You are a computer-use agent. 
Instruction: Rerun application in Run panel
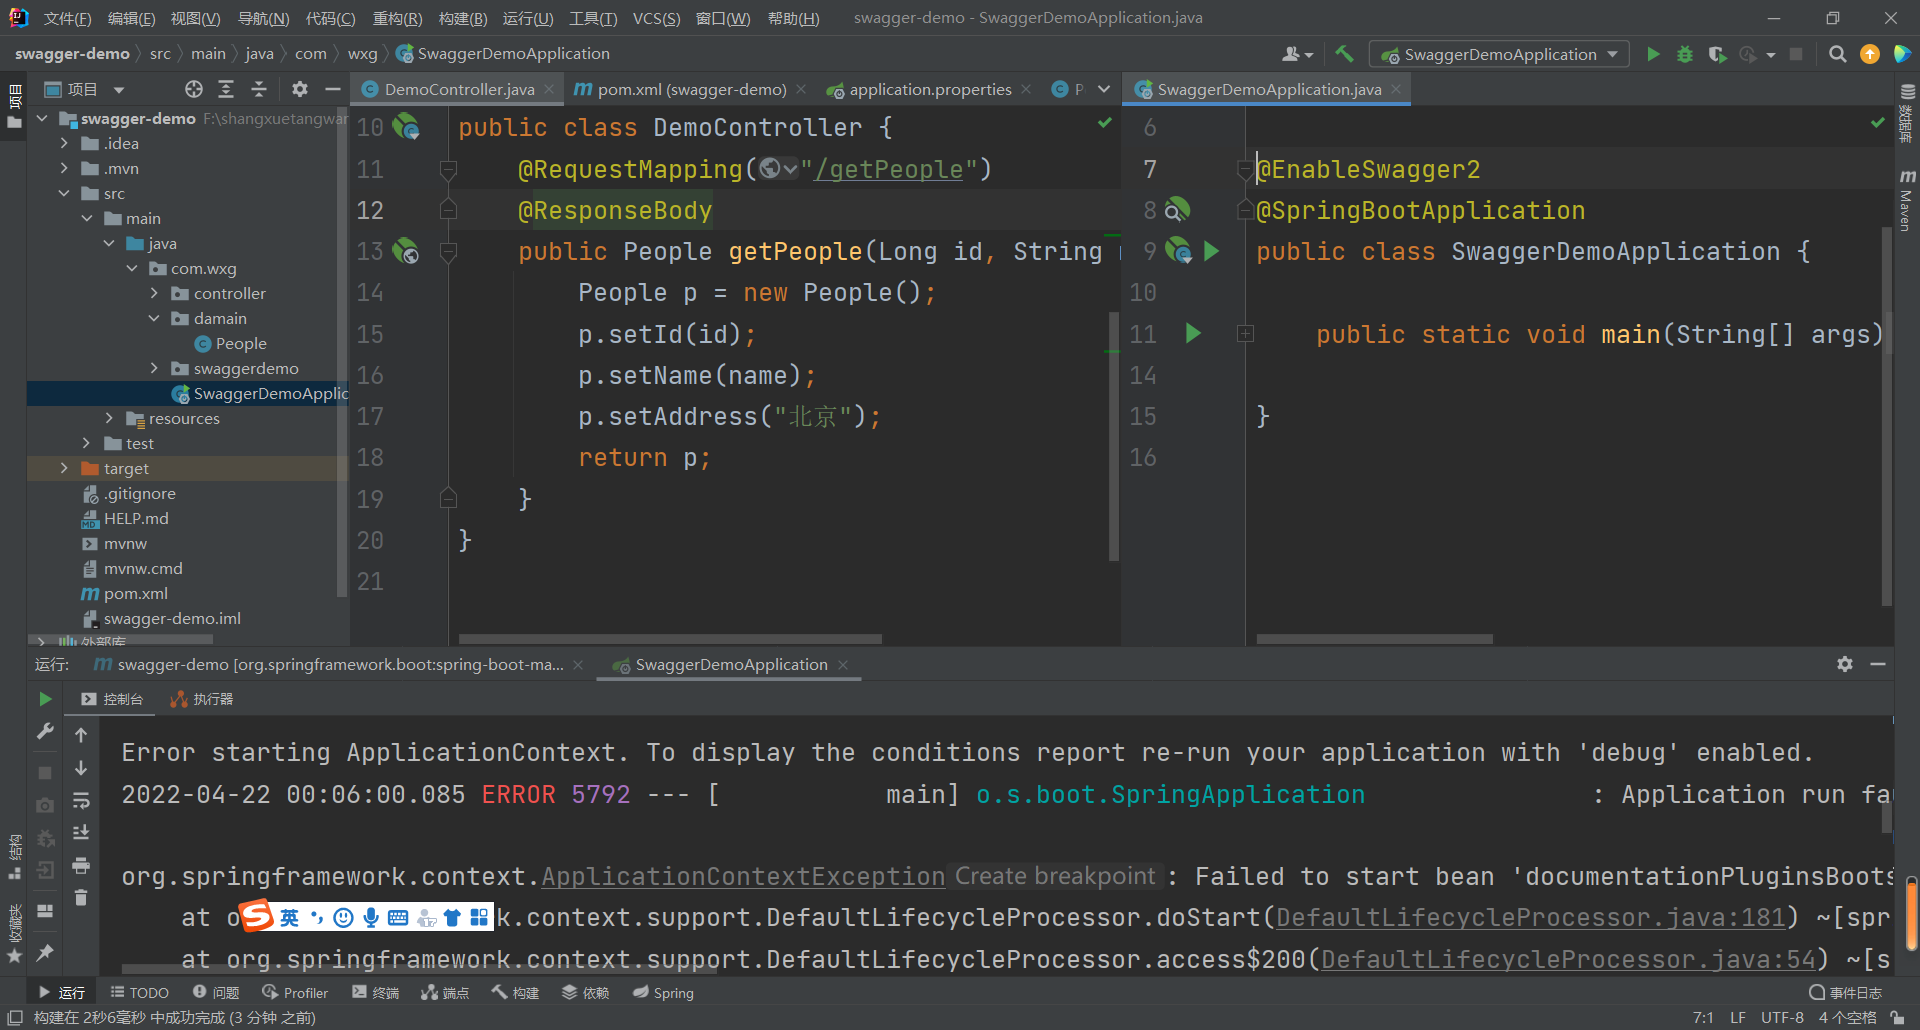point(45,699)
